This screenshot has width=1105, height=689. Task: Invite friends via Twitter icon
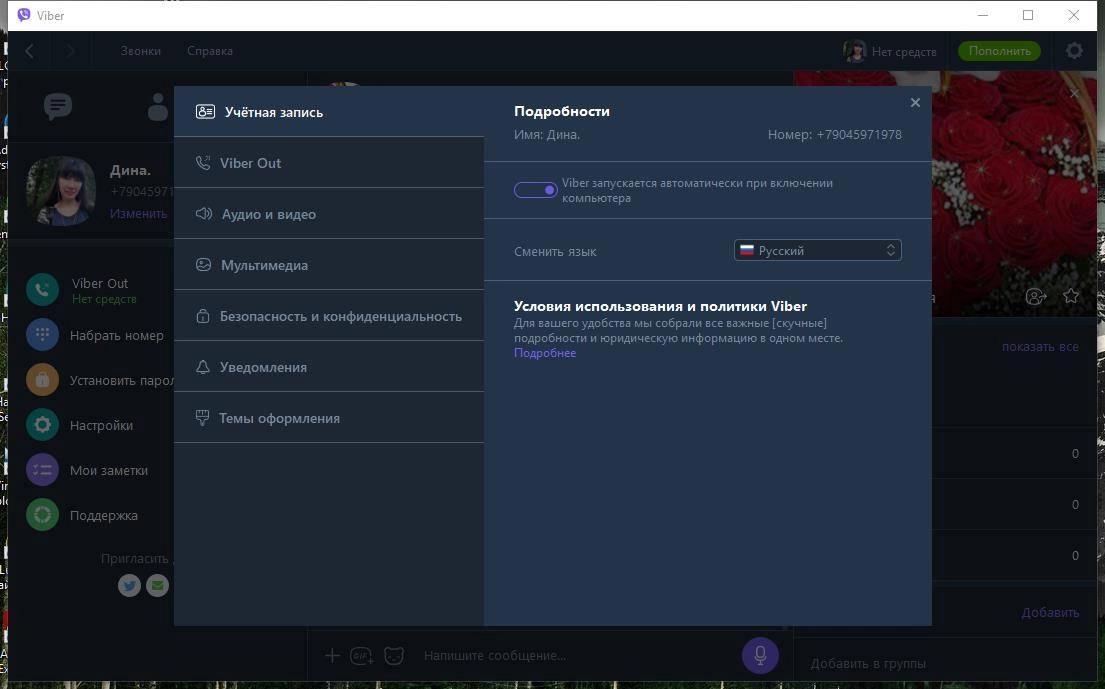129,585
